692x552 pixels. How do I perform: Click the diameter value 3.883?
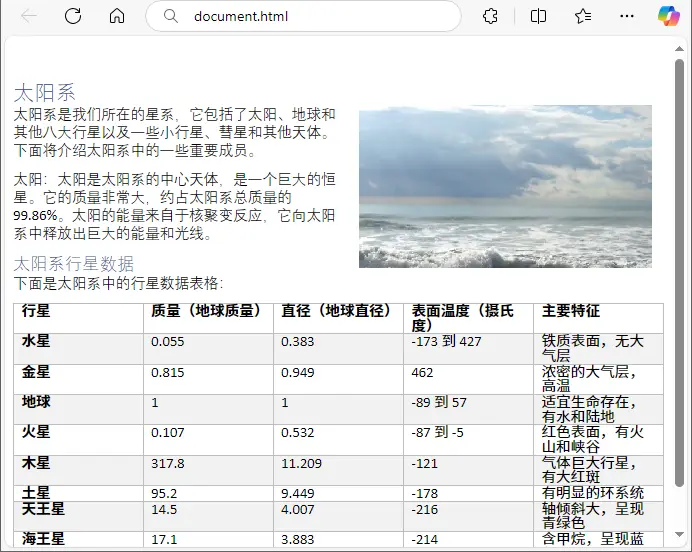pyautogui.click(x=297, y=539)
